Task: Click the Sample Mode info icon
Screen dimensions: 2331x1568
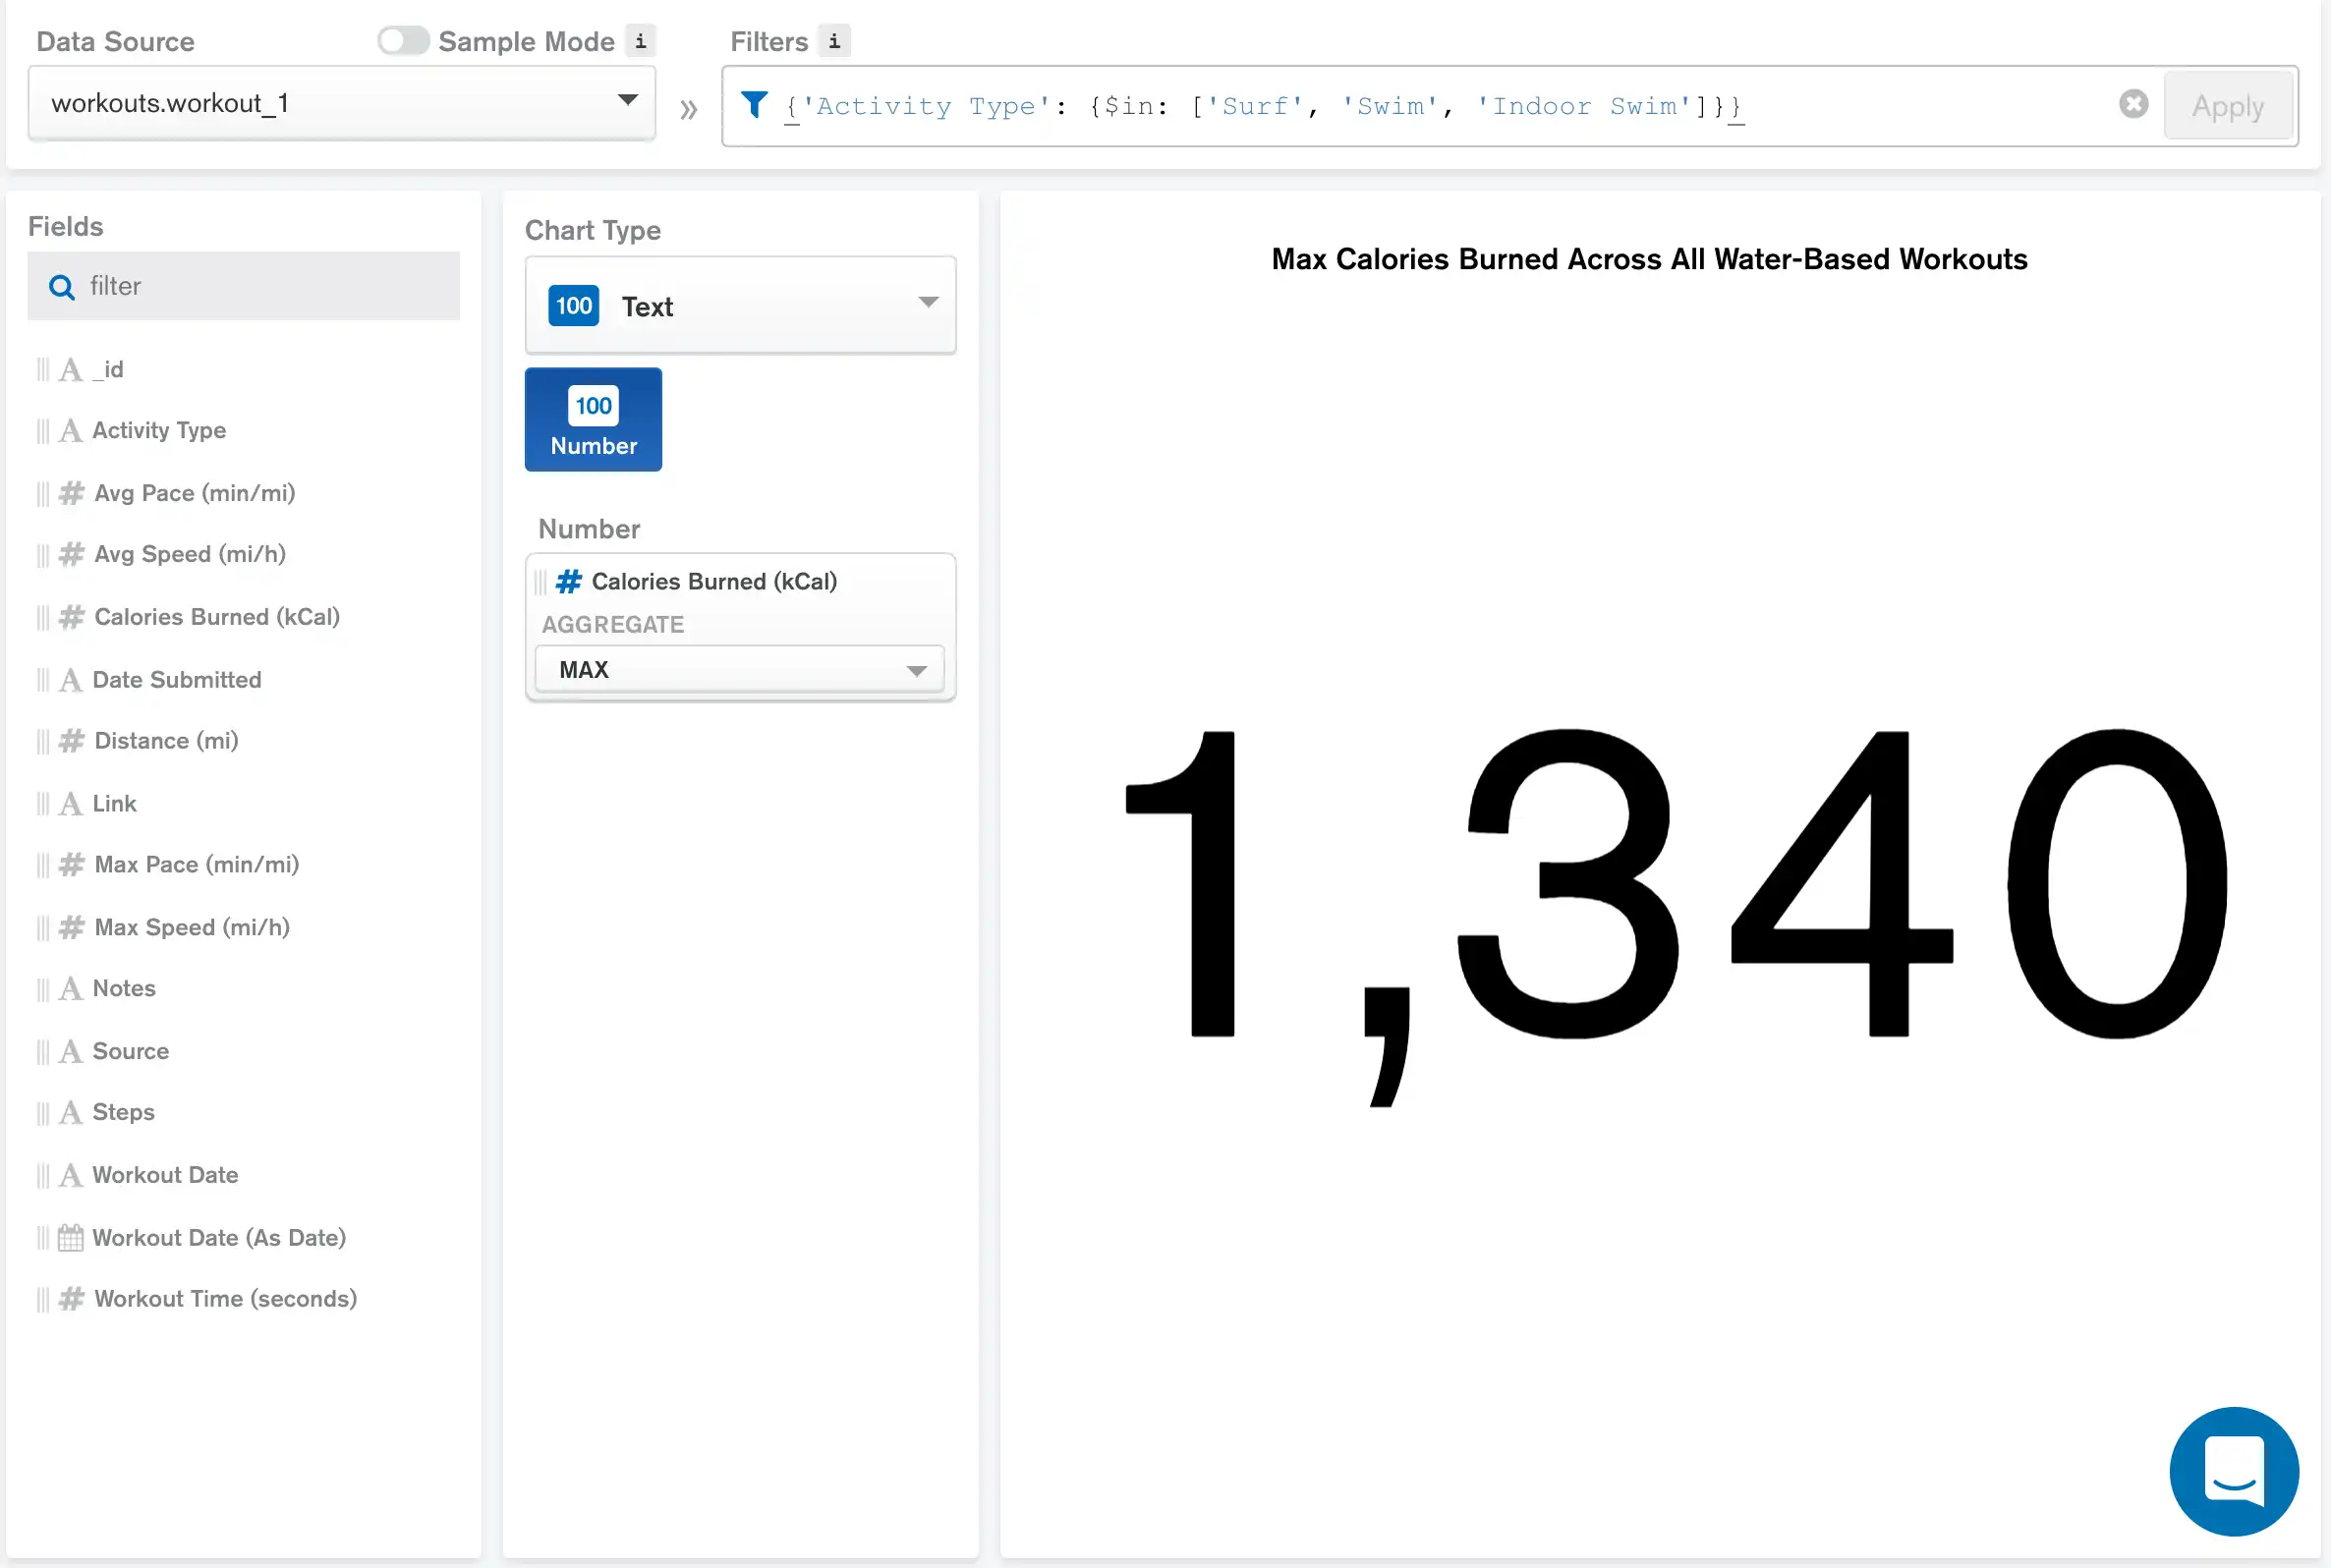Action: pos(640,41)
